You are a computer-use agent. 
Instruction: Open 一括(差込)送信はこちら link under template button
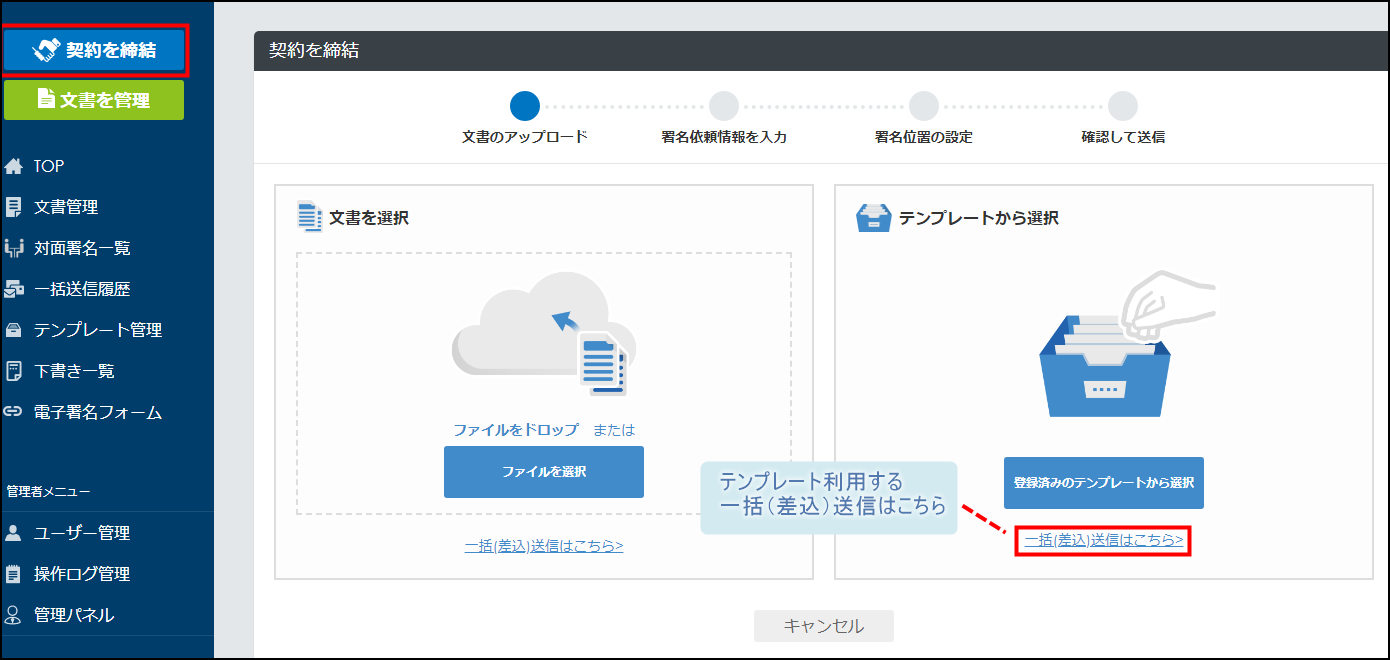tap(1103, 540)
